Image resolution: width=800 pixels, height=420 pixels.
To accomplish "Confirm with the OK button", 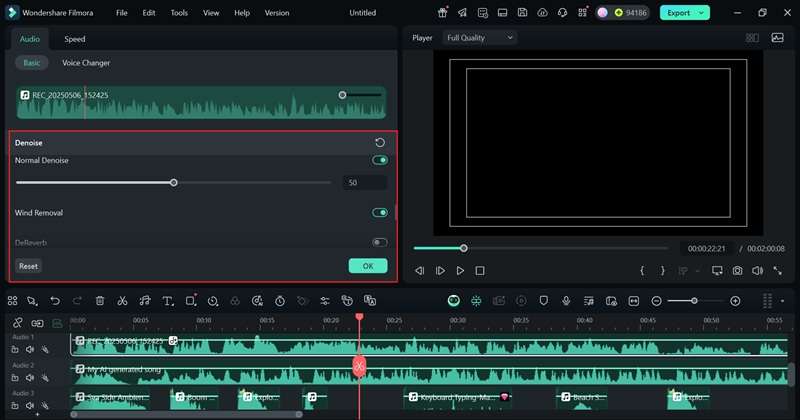I will click(368, 266).
